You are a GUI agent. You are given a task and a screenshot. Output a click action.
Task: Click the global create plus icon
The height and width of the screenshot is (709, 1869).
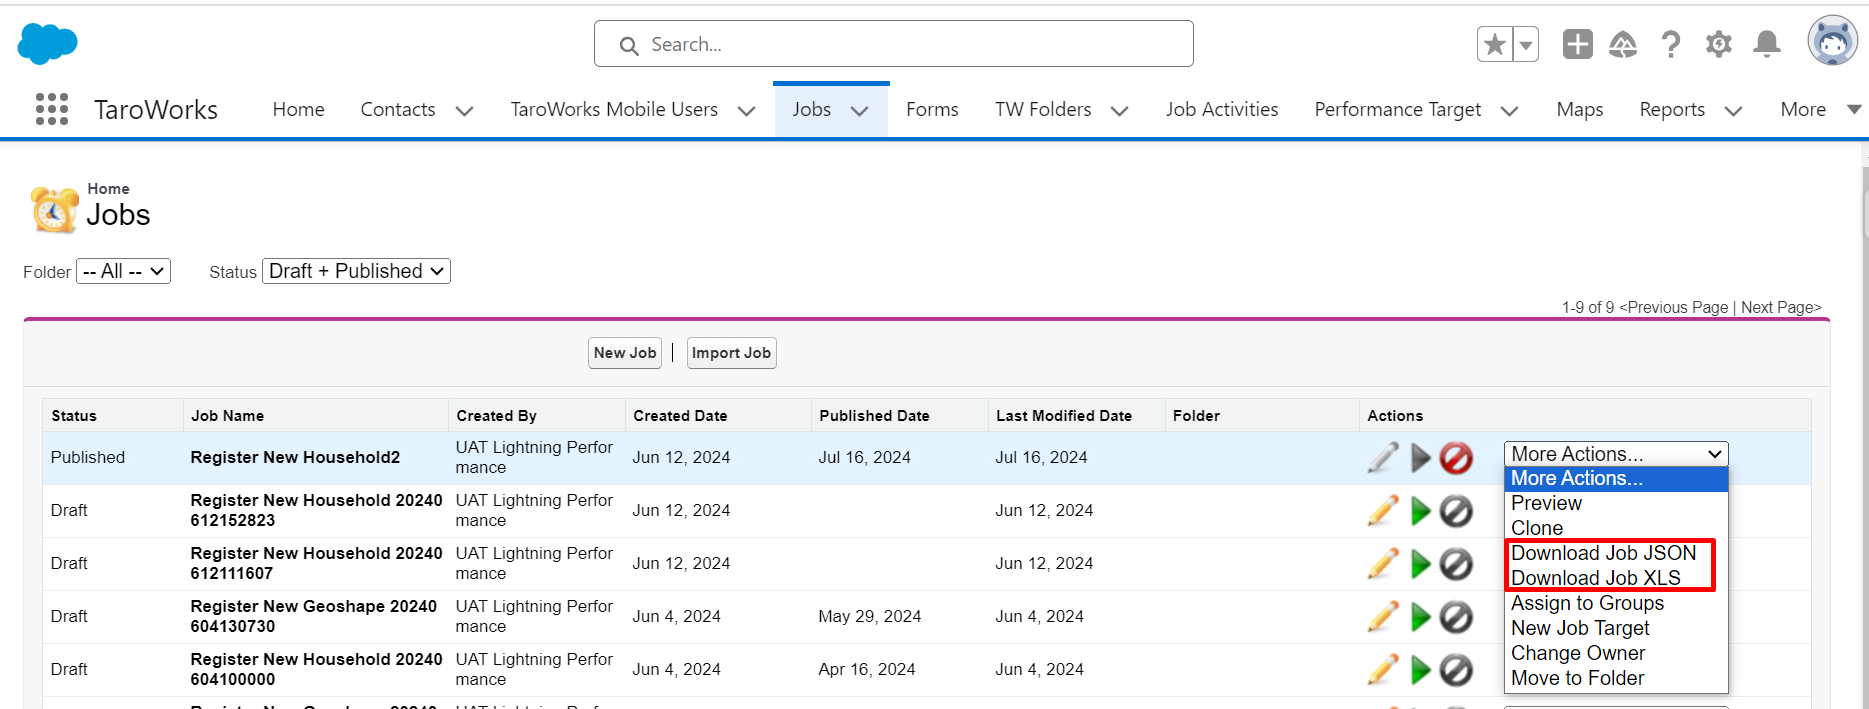tap(1577, 44)
